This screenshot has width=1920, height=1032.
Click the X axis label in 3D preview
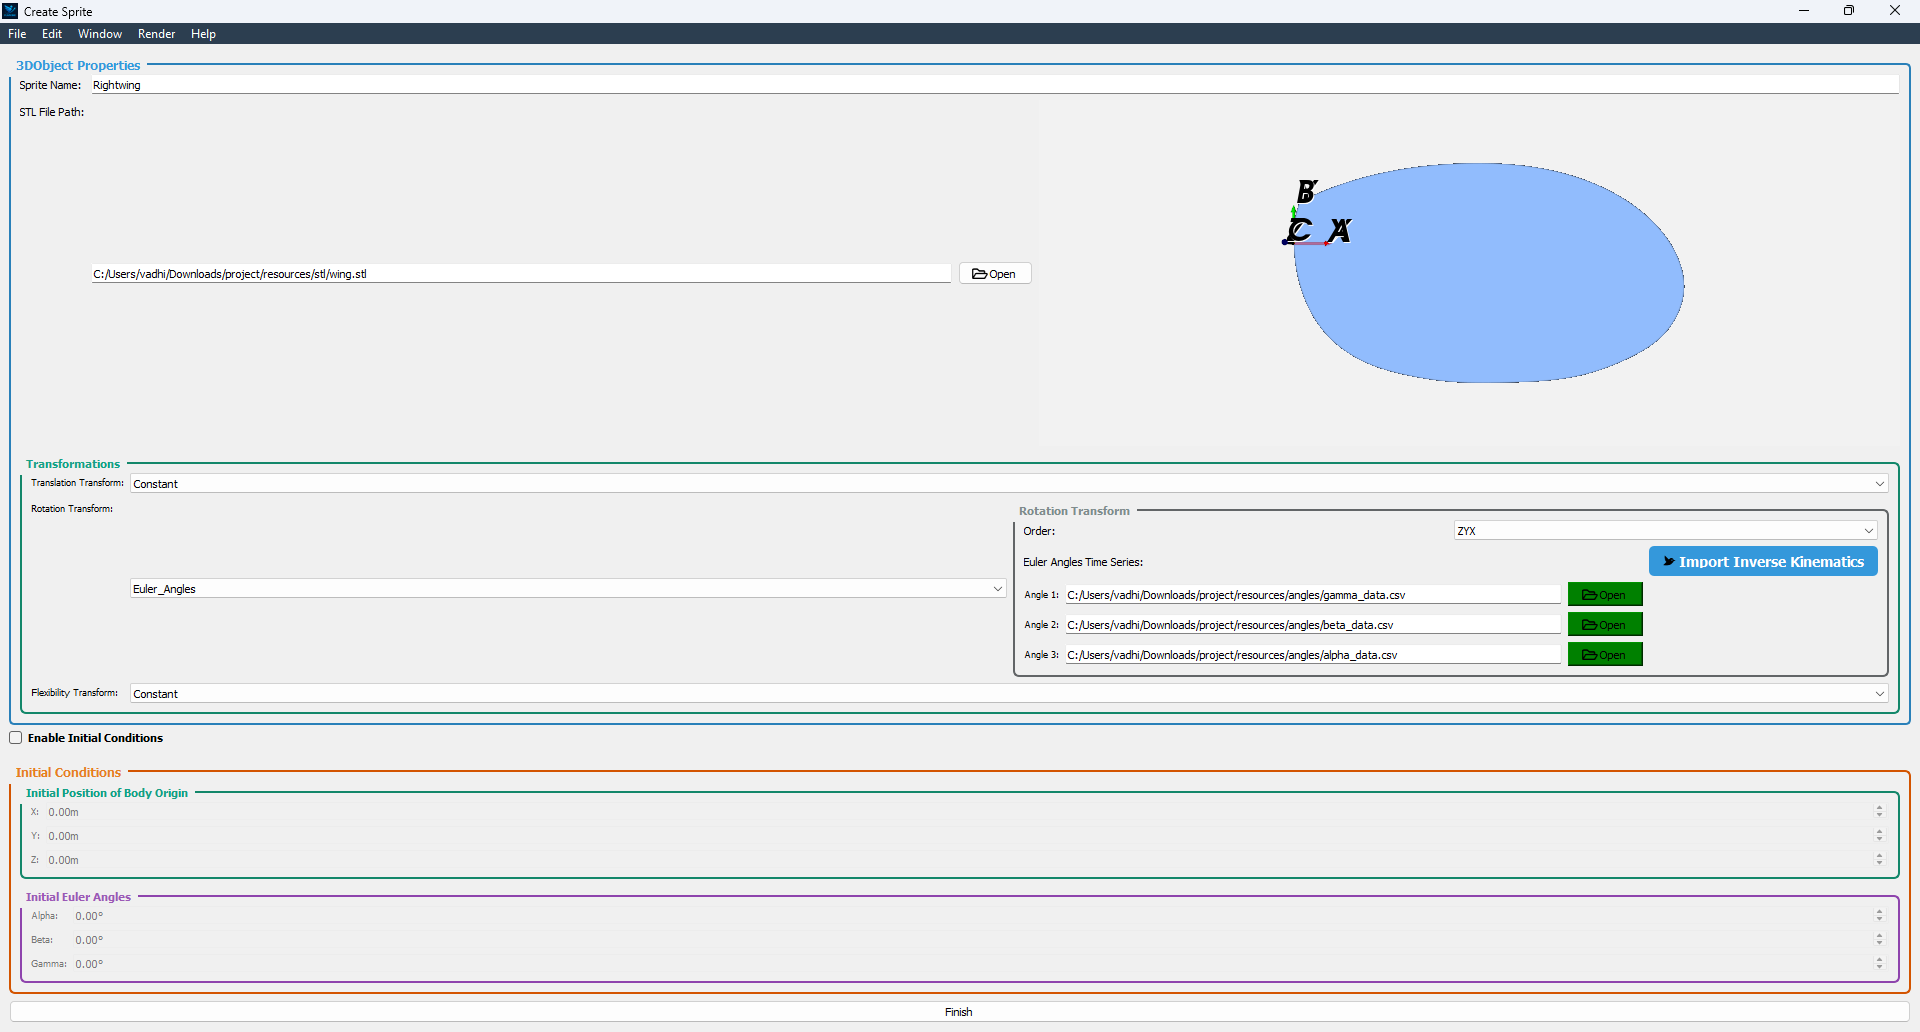tap(1340, 231)
